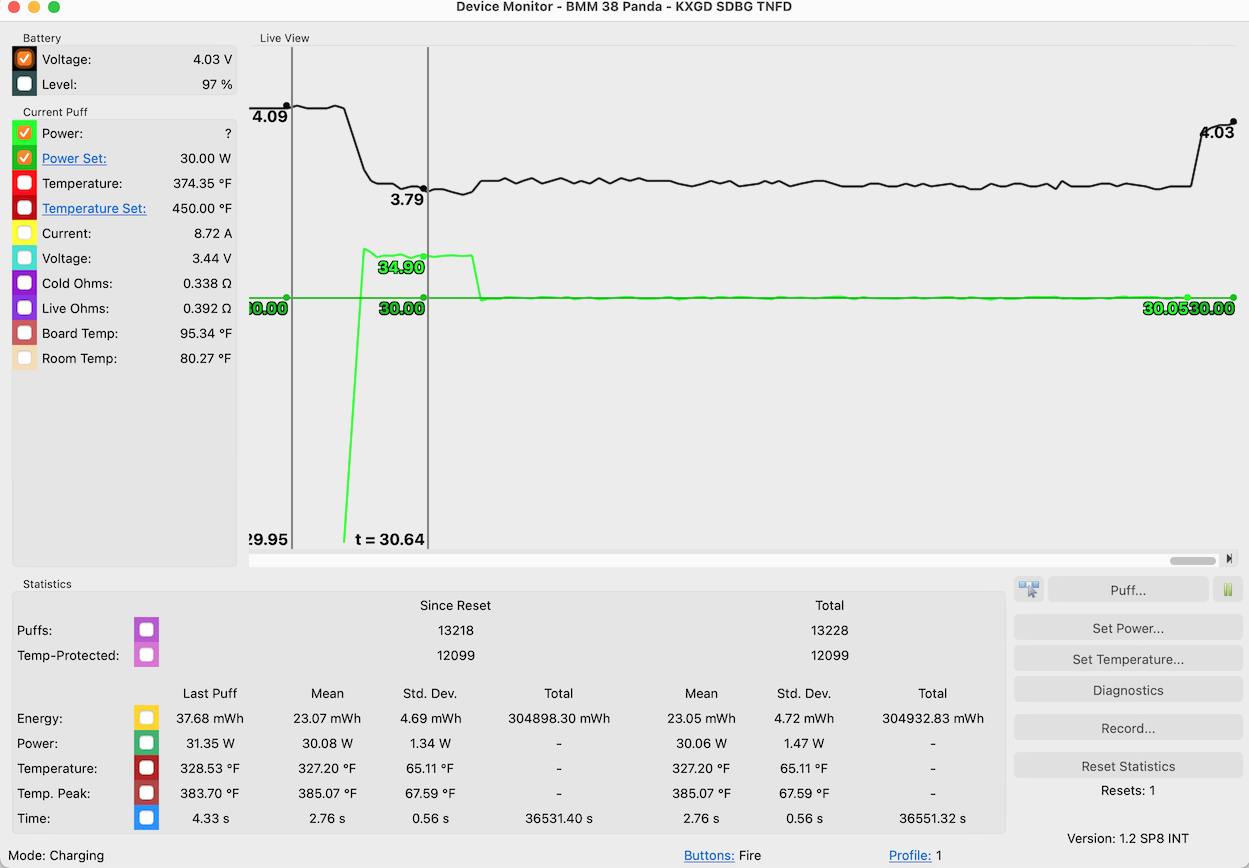Enable the Battery Level graph checkbox

tap(25, 84)
